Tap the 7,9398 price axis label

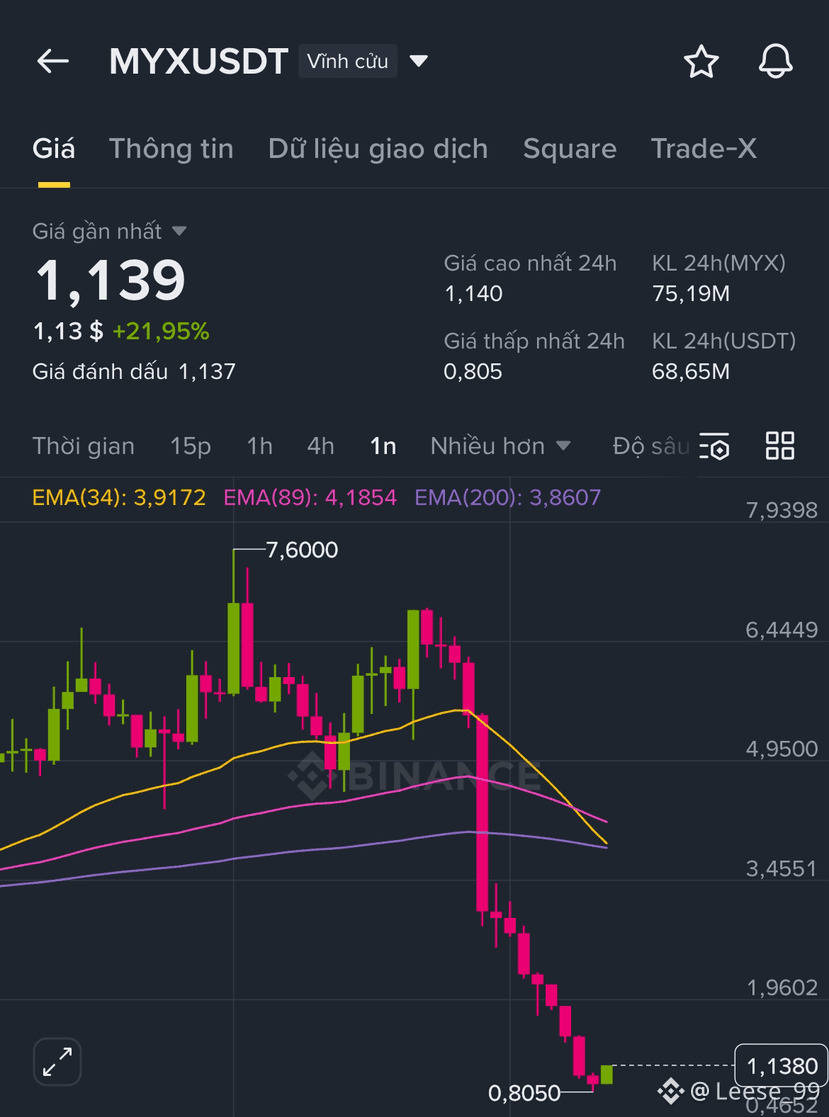[x=782, y=510]
